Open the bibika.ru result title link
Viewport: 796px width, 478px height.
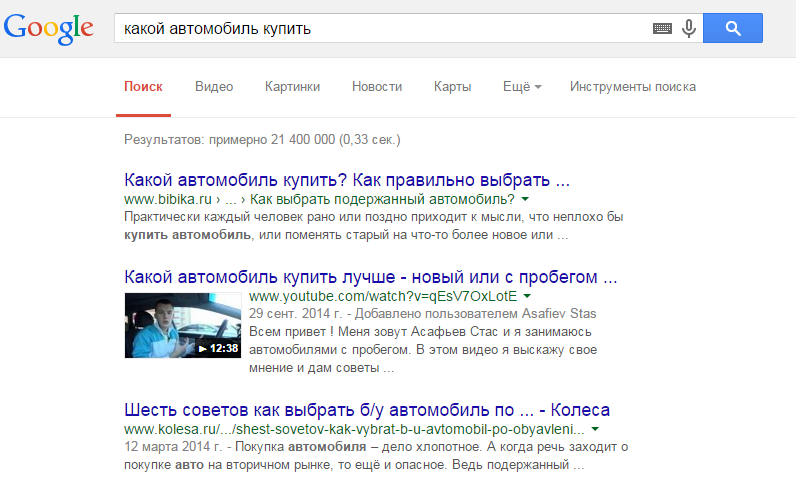(x=347, y=180)
